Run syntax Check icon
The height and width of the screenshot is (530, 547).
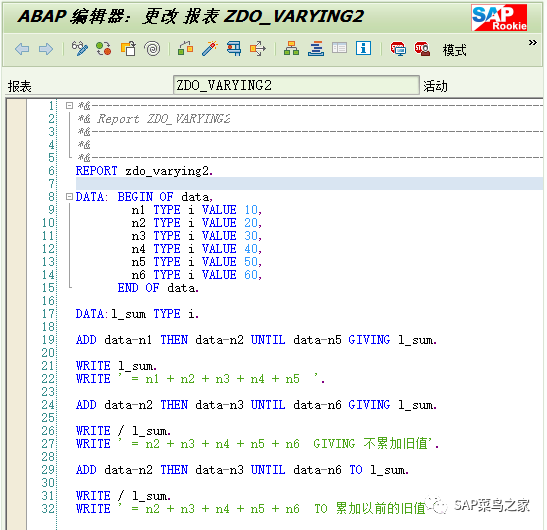(186, 48)
